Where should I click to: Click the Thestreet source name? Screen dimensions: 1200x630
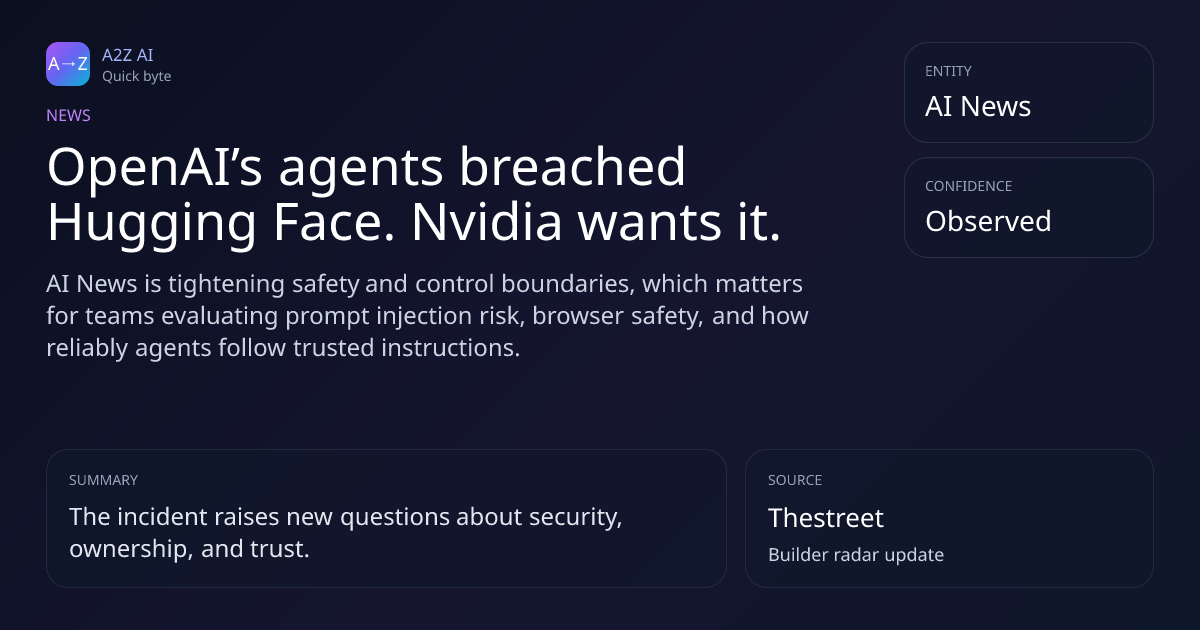(826, 518)
